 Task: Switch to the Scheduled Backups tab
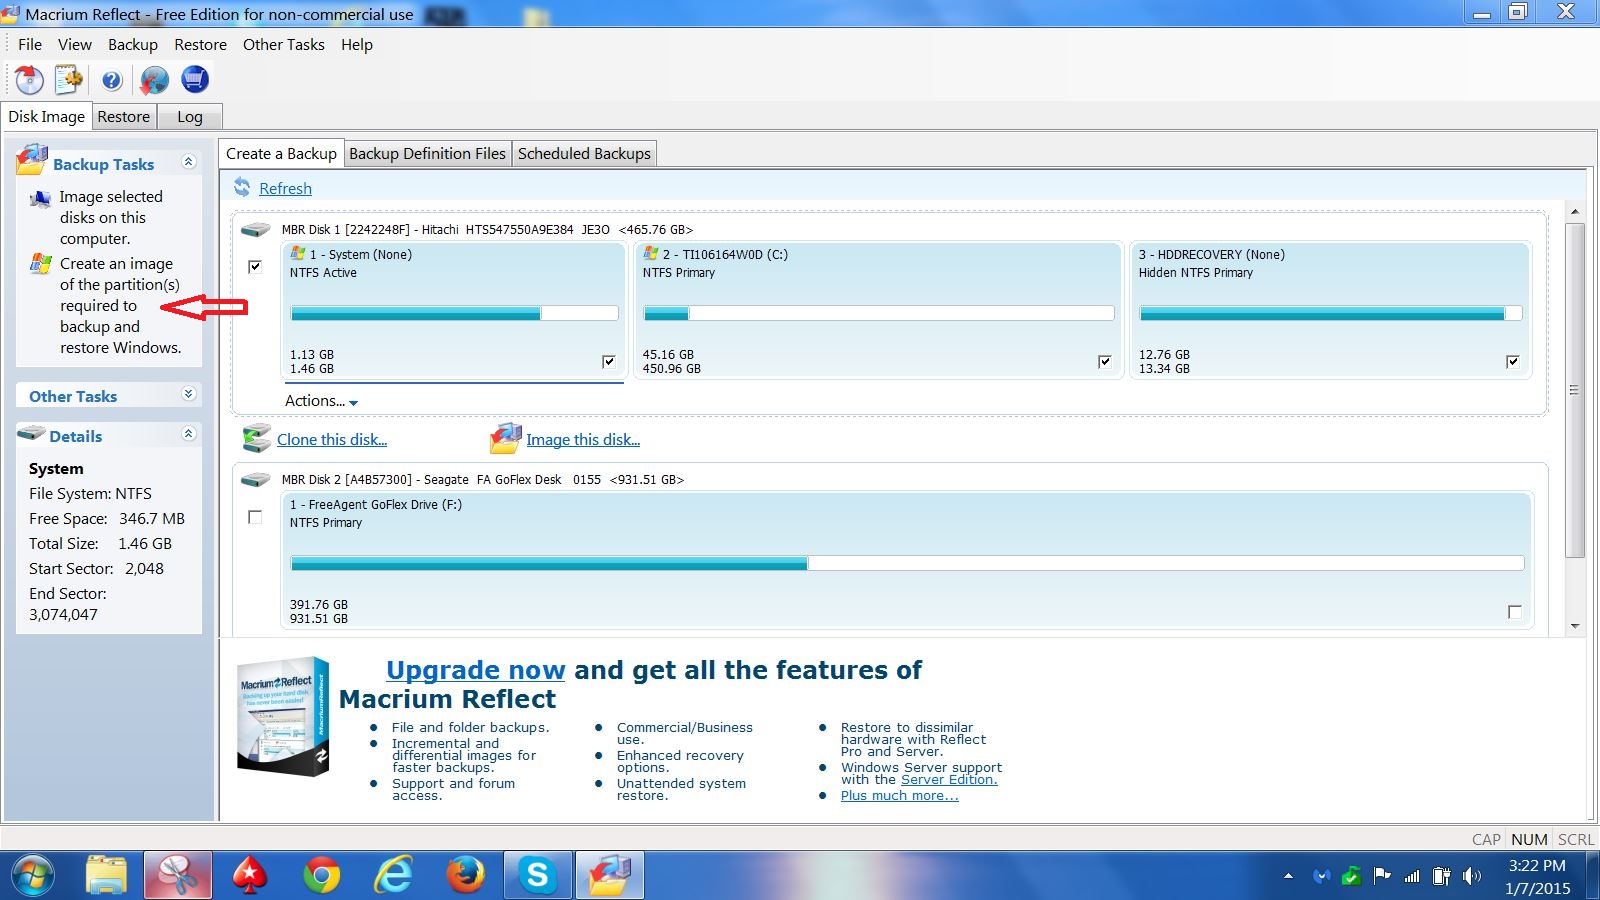pyautogui.click(x=584, y=154)
